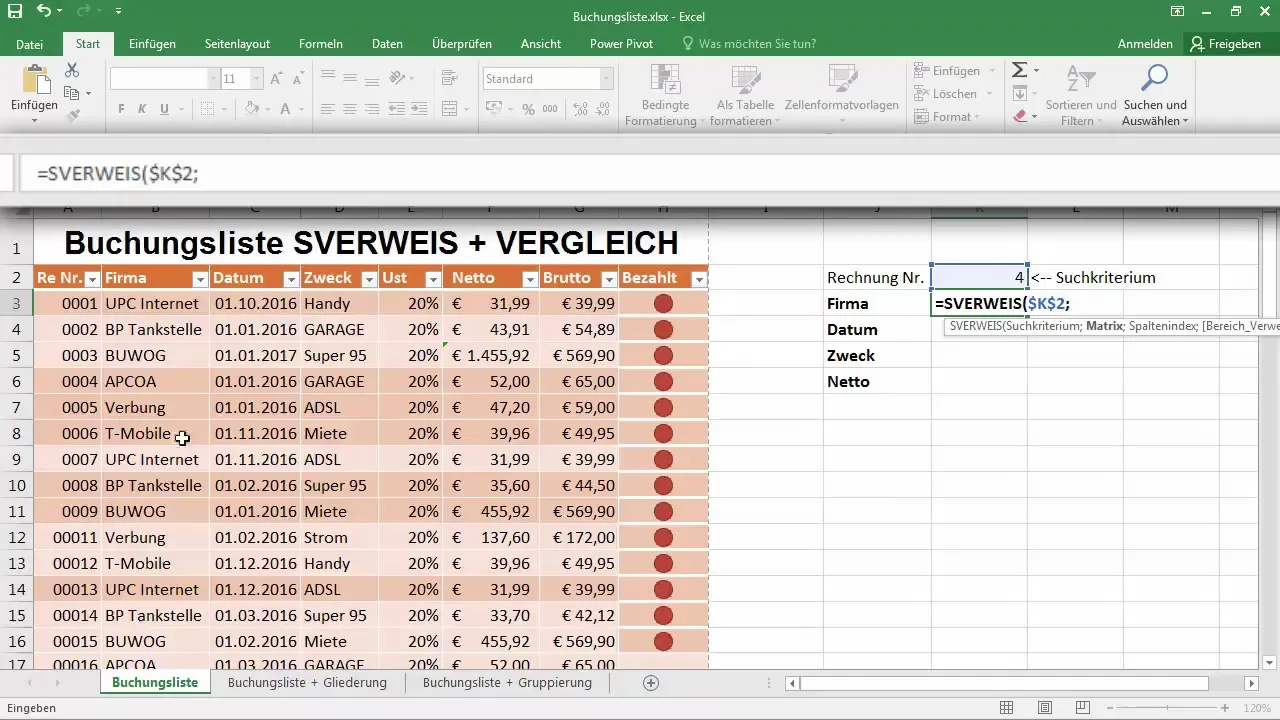Toggle italic K formatting

pyautogui.click(x=144, y=109)
